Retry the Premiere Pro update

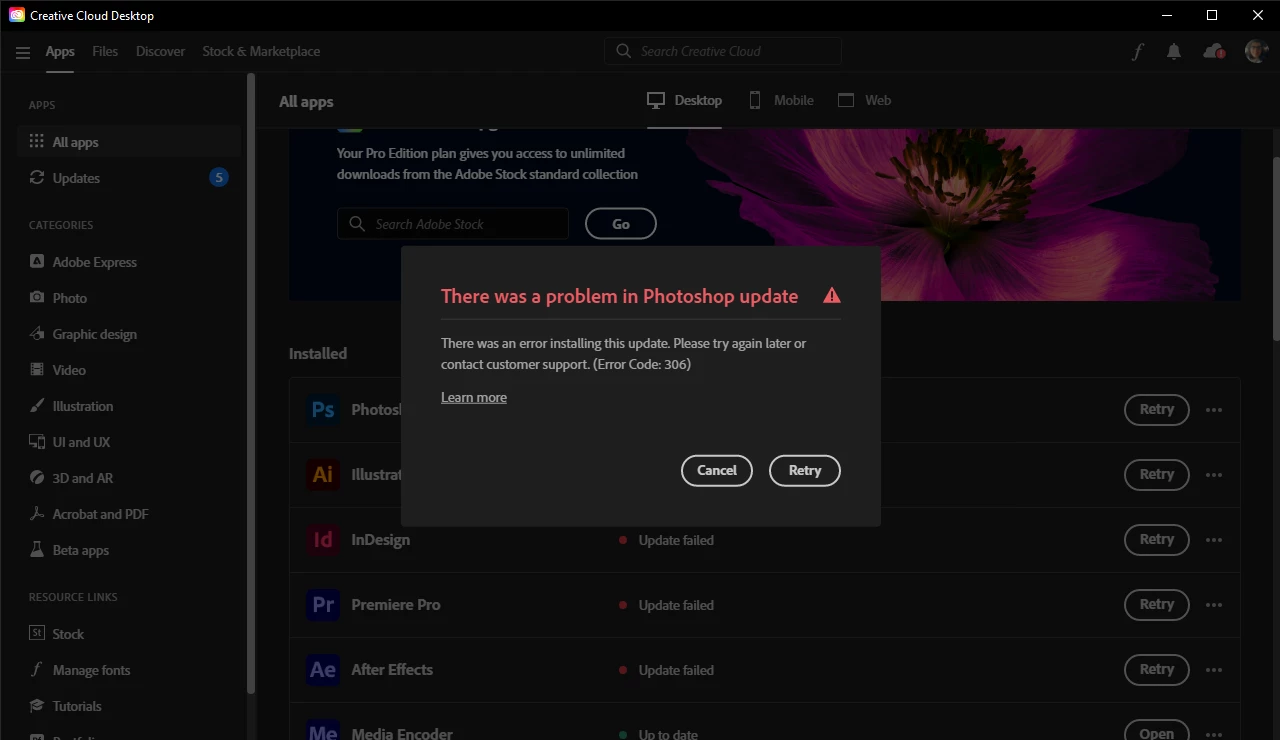coord(1157,604)
